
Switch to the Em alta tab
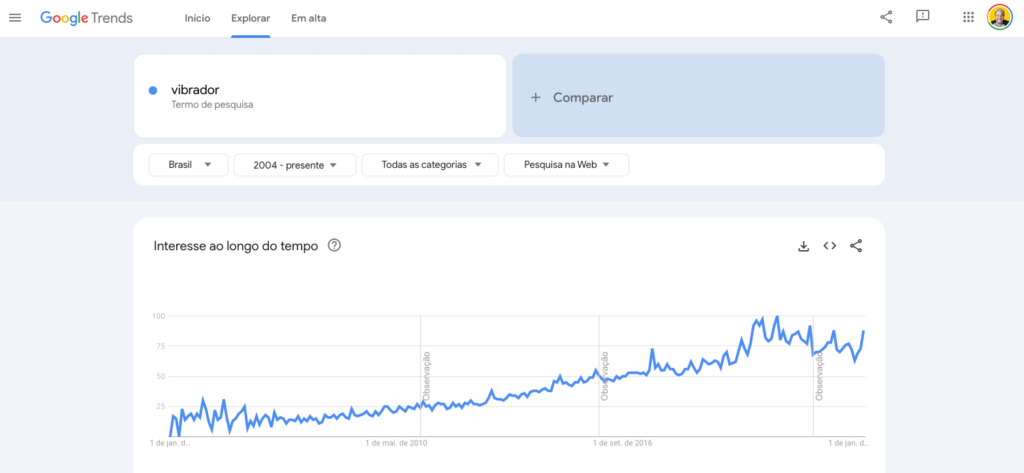click(308, 18)
